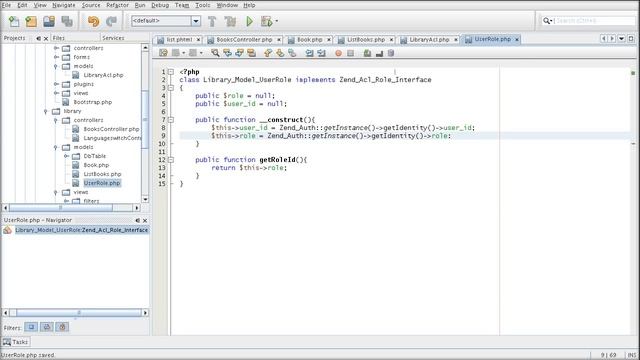This screenshot has width=640, height=360.
Task: Collapse class fold at line 3
Action: [x=171, y=88]
